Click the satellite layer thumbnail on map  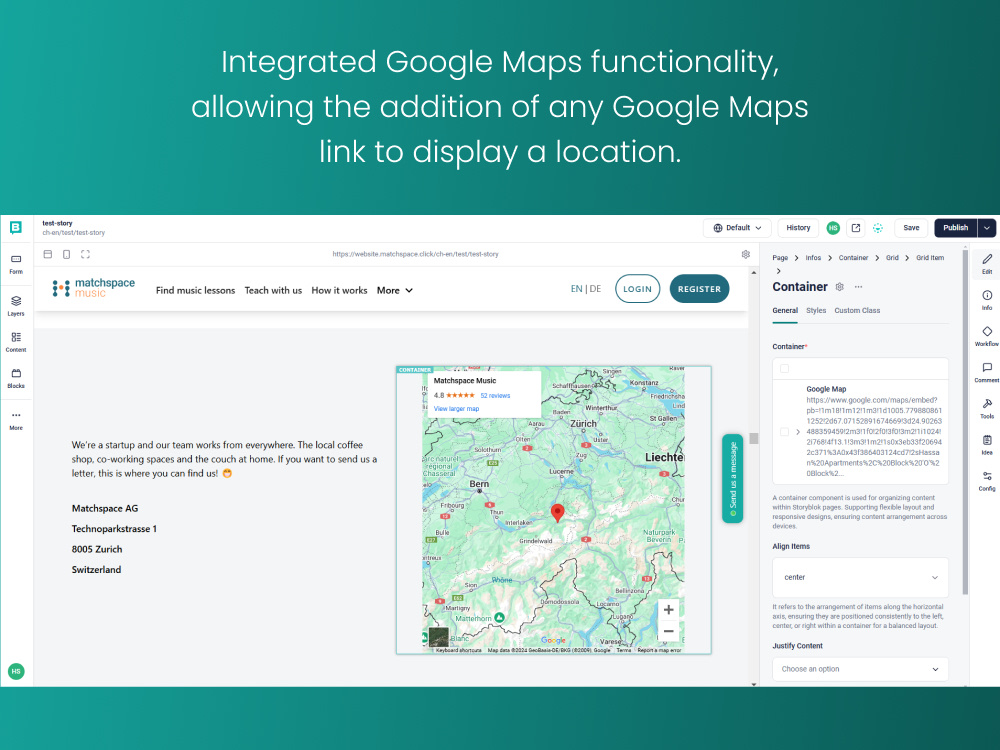(x=439, y=637)
